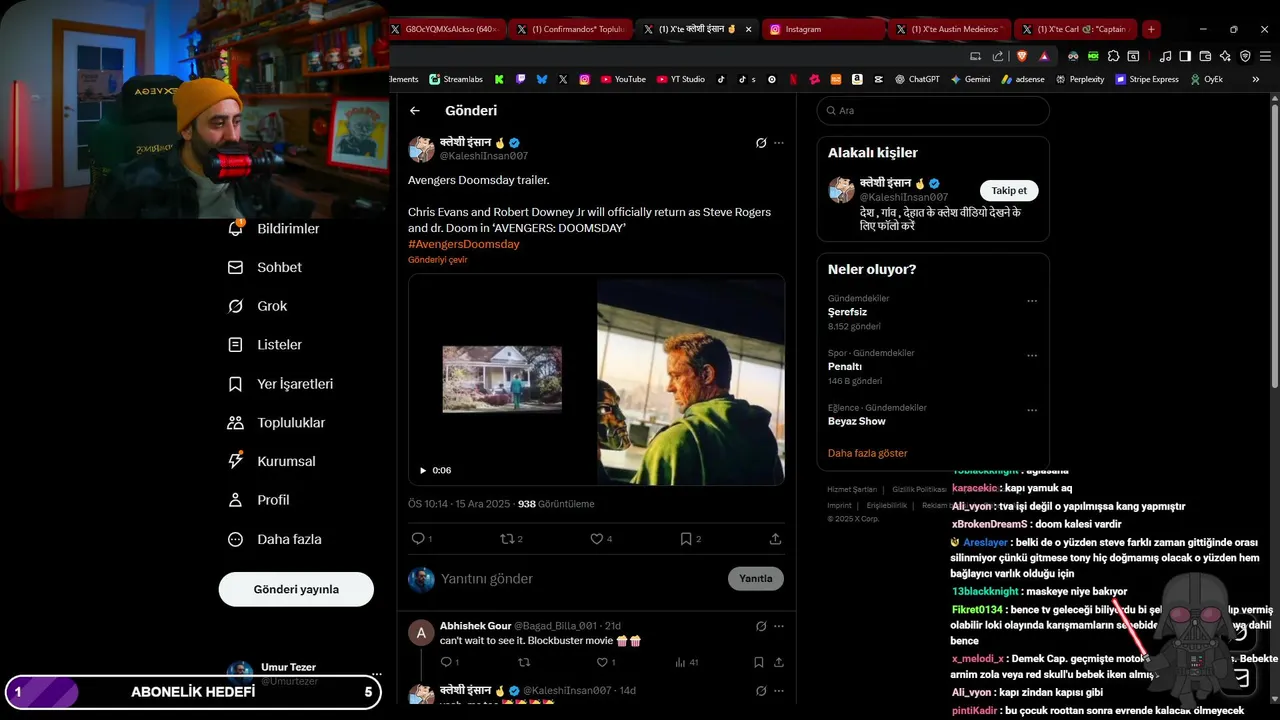Click the Grok icon on main post
Screen dimensions: 1280x720
point(761,143)
